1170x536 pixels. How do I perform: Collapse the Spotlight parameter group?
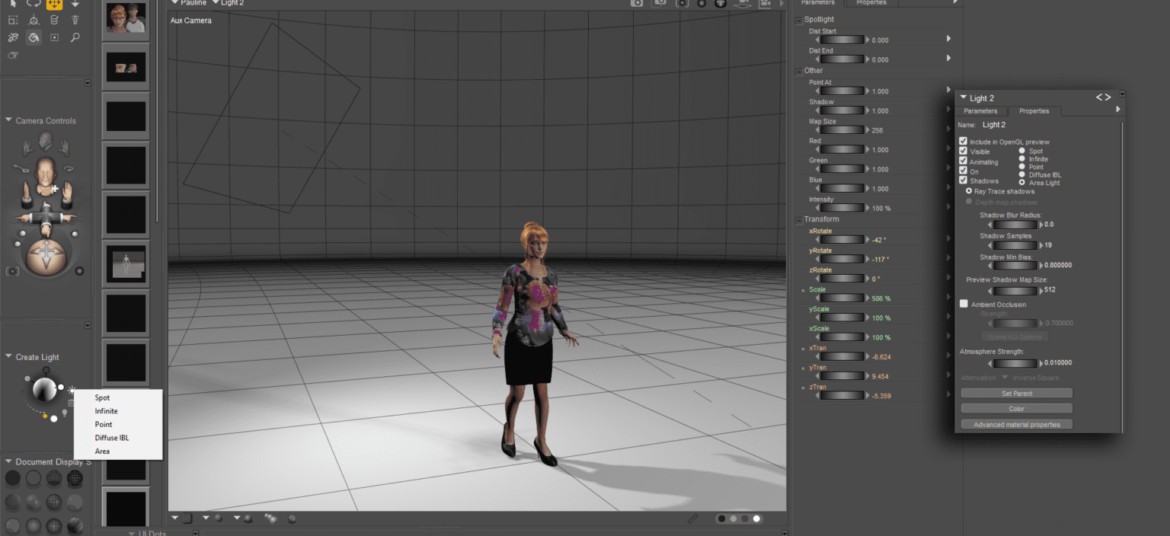(x=799, y=19)
